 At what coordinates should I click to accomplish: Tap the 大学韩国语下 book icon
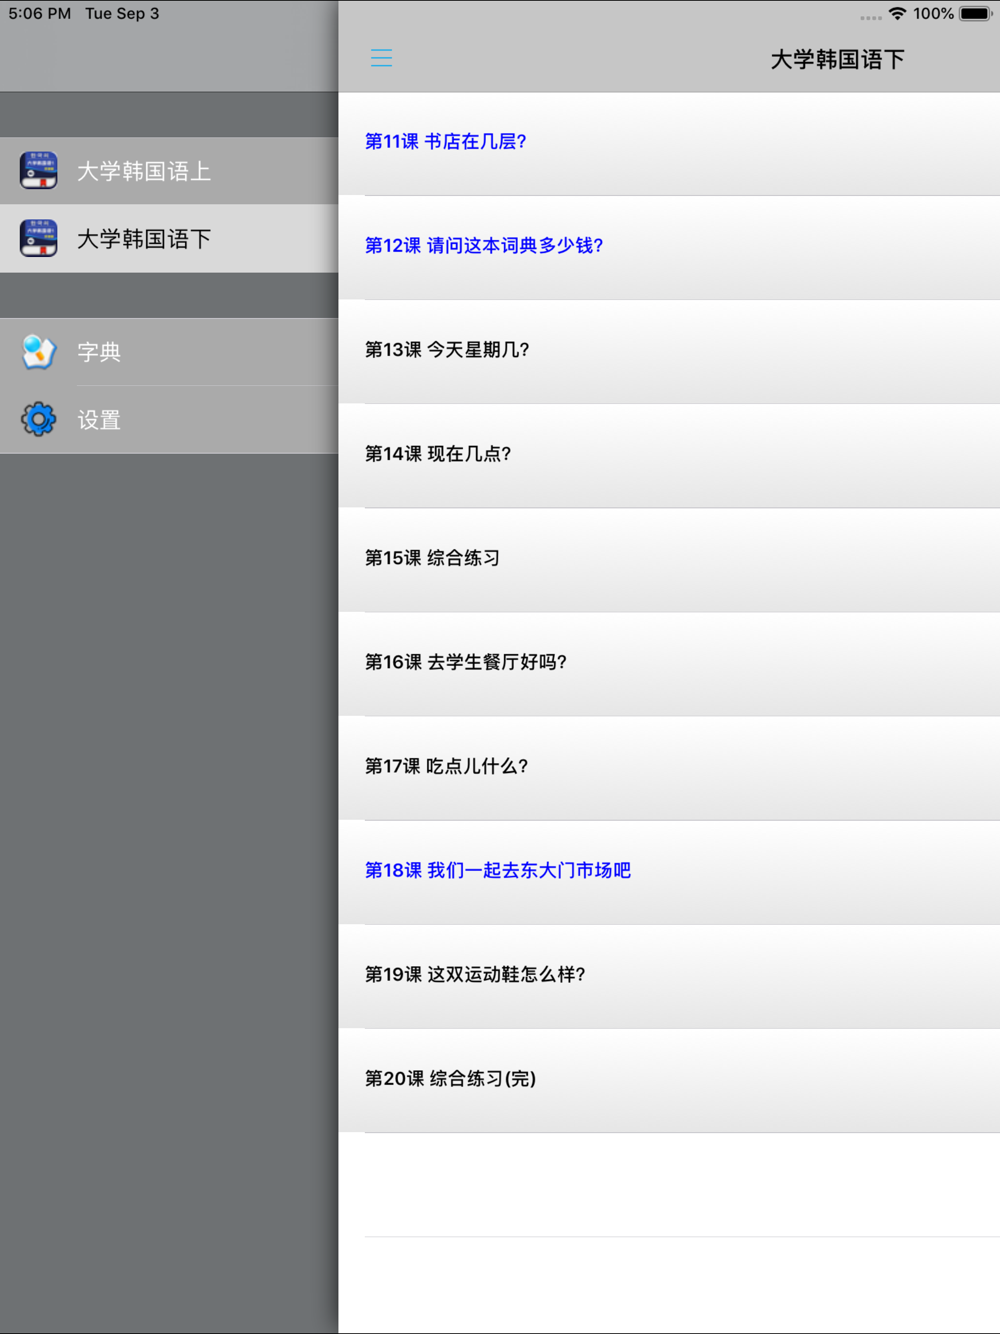(x=39, y=239)
